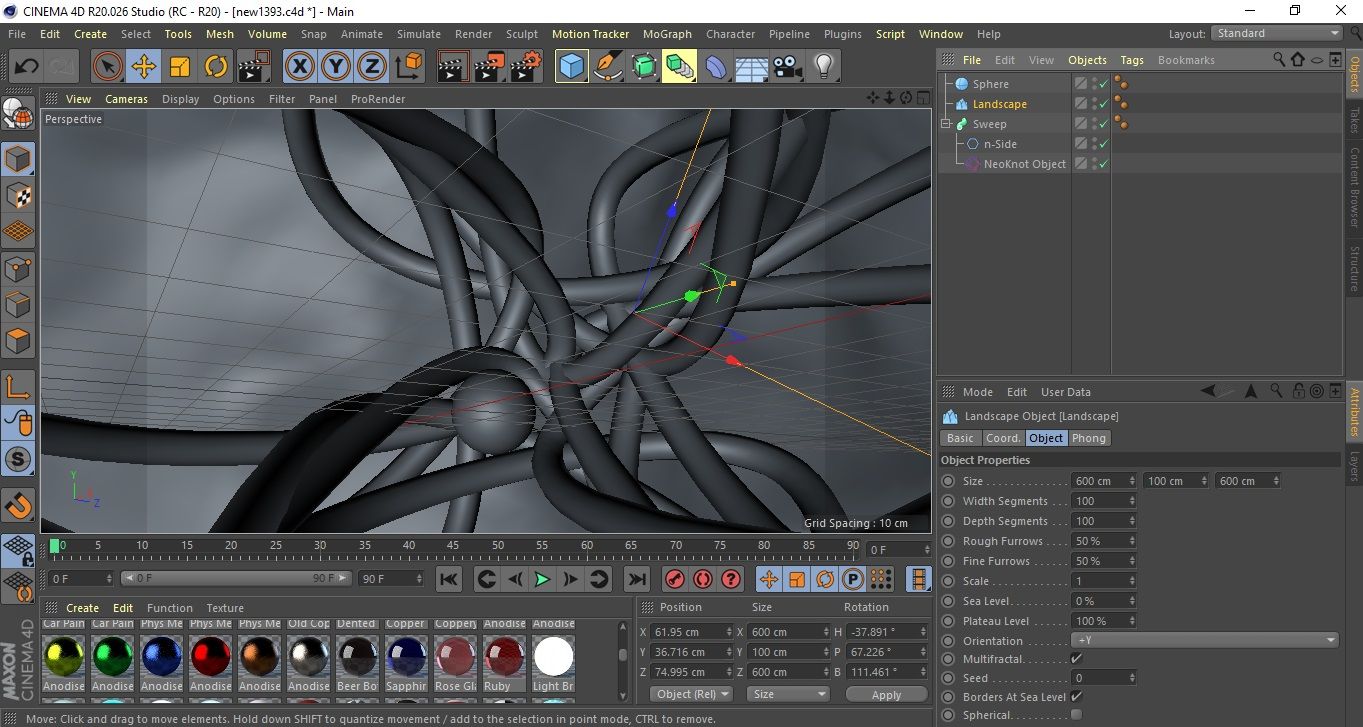The width and height of the screenshot is (1363, 727).
Task: Go to end of animation
Action: [x=636, y=579]
